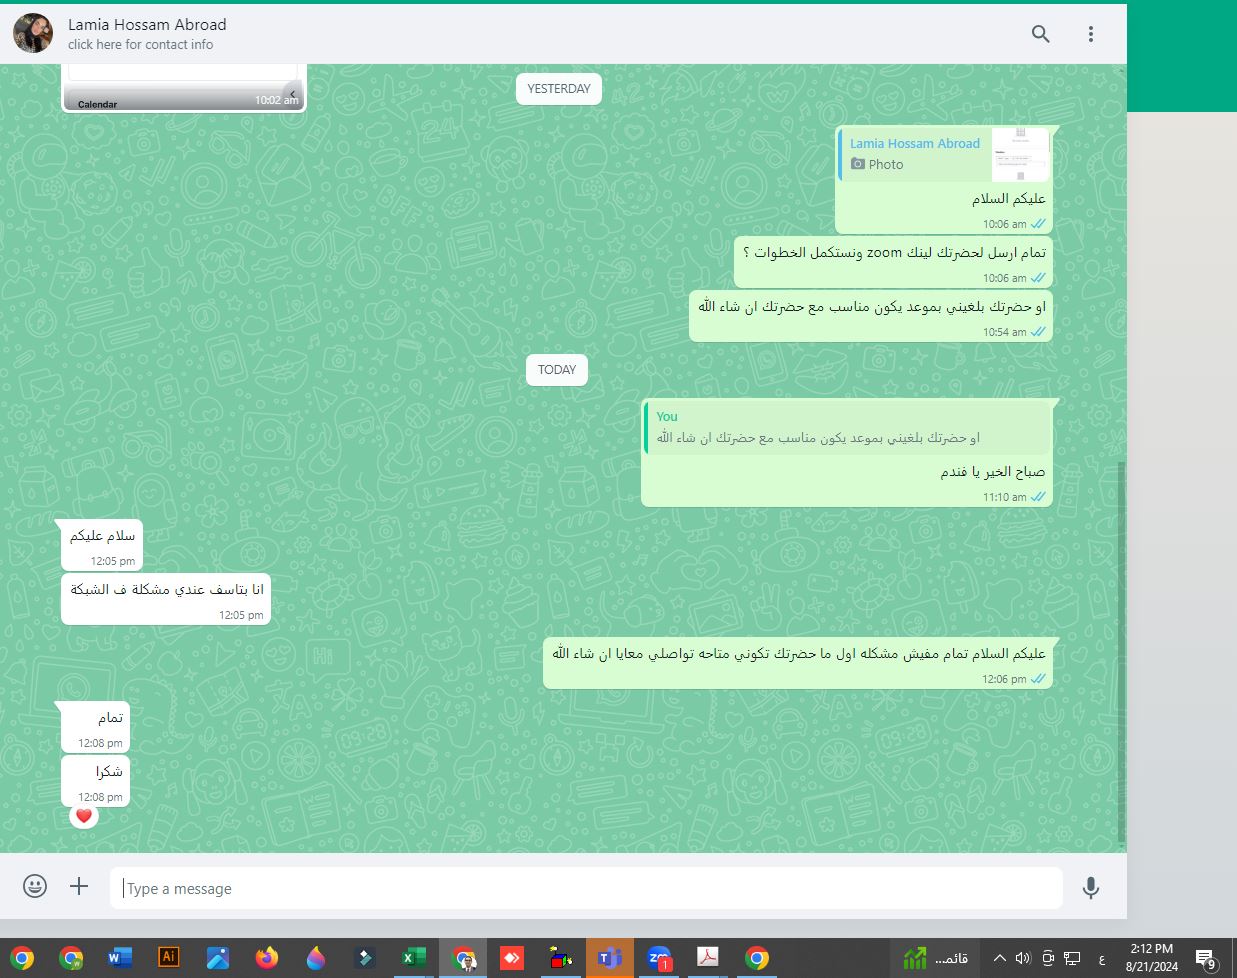Search within the Lamia Hossam Abroad chat
Screen dimensions: 1237x978
coord(1040,34)
